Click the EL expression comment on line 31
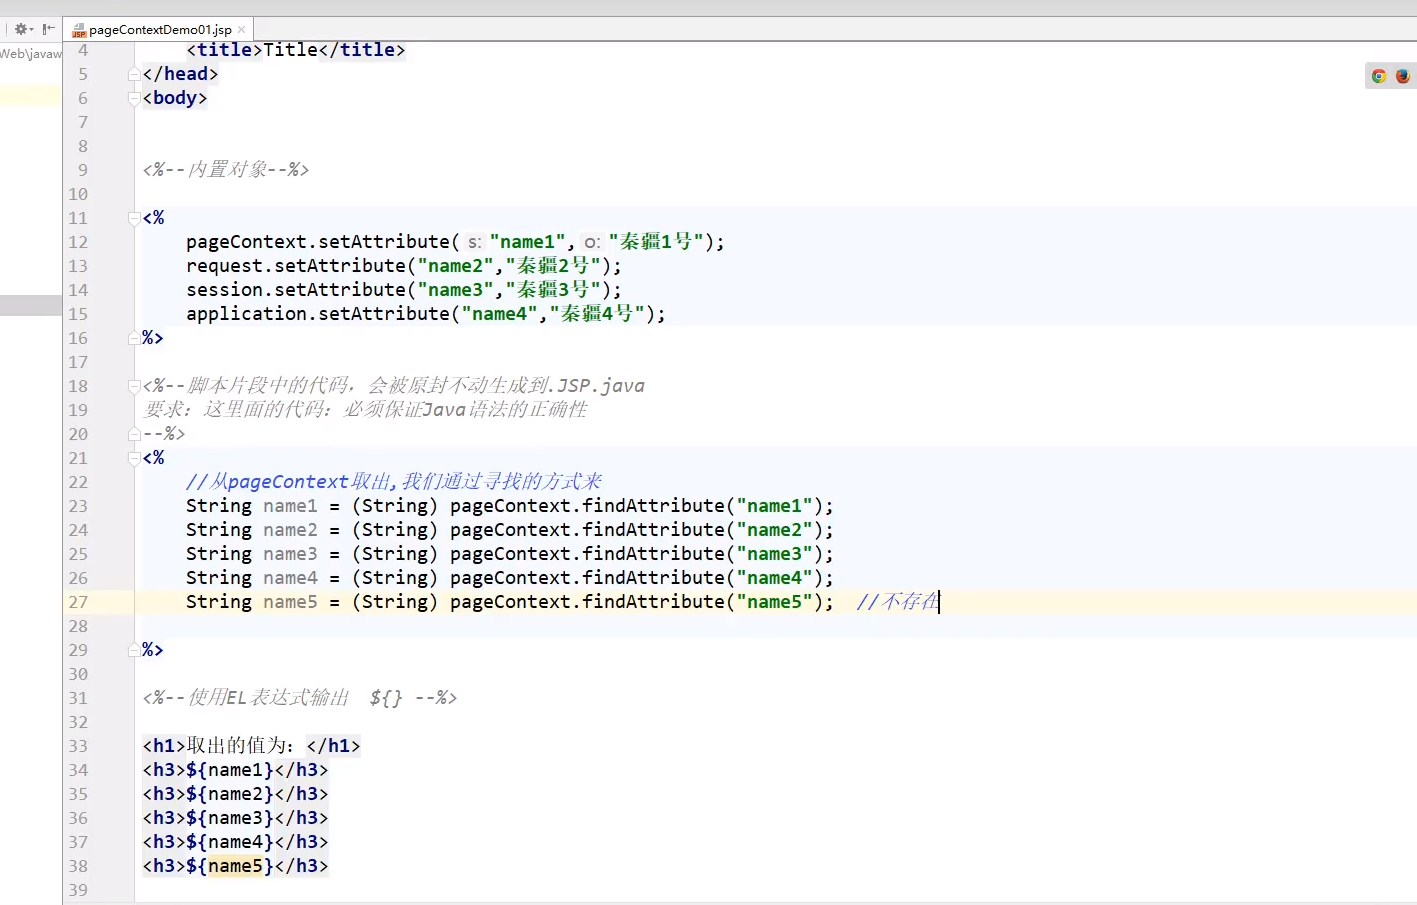 300,698
